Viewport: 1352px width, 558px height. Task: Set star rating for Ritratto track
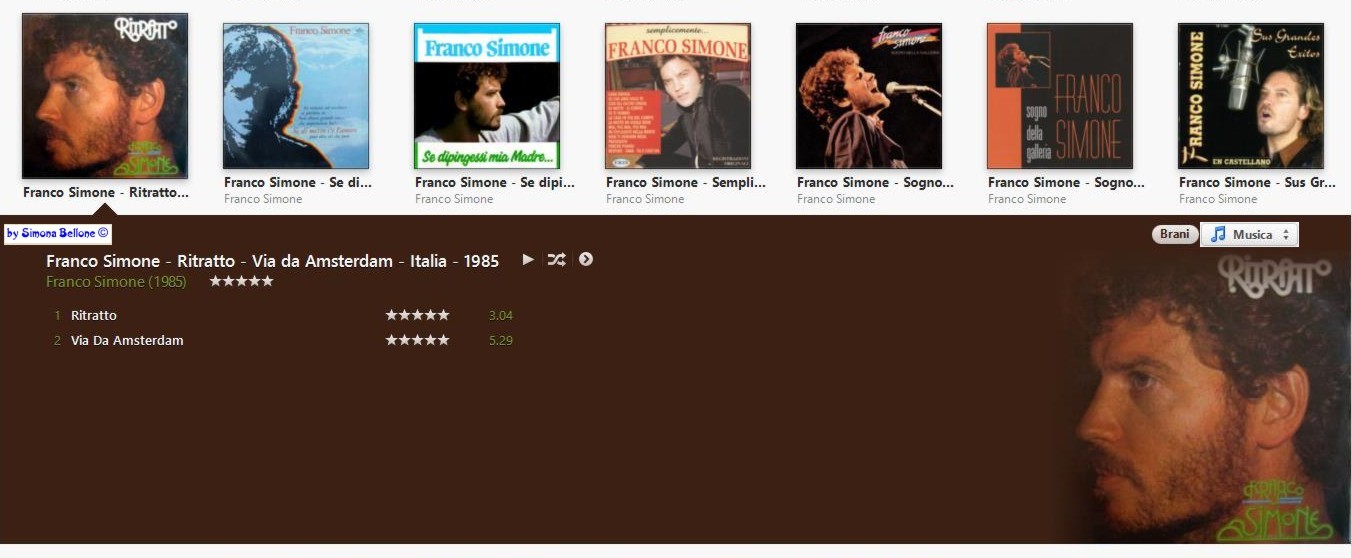[x=417, y=315]
